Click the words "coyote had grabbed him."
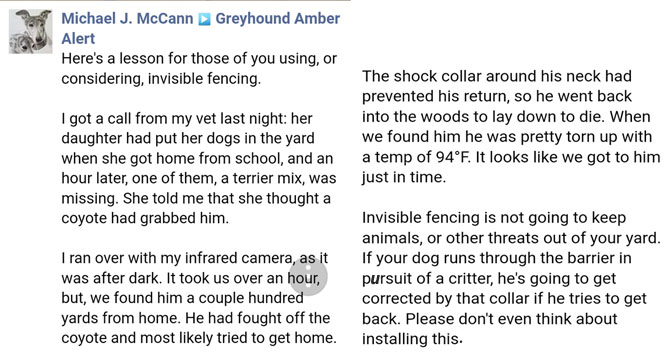 point(145,218)
